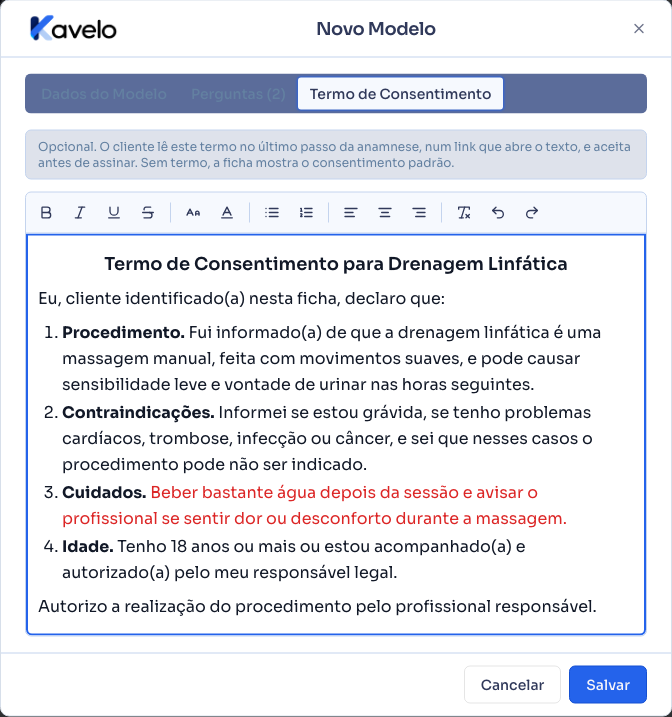Screen dimensions: 672x717
Task: Click the Cancelar button
Action: tap(512, 685)
